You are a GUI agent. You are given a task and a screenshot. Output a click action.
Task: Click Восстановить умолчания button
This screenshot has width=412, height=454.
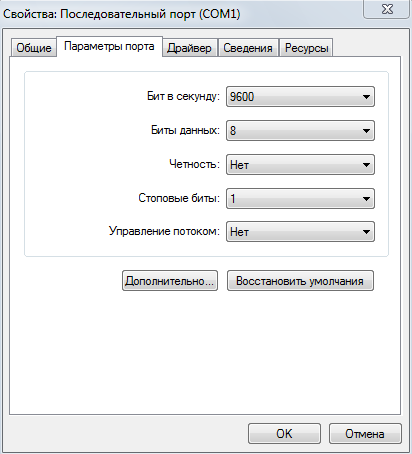pos(300,281)
